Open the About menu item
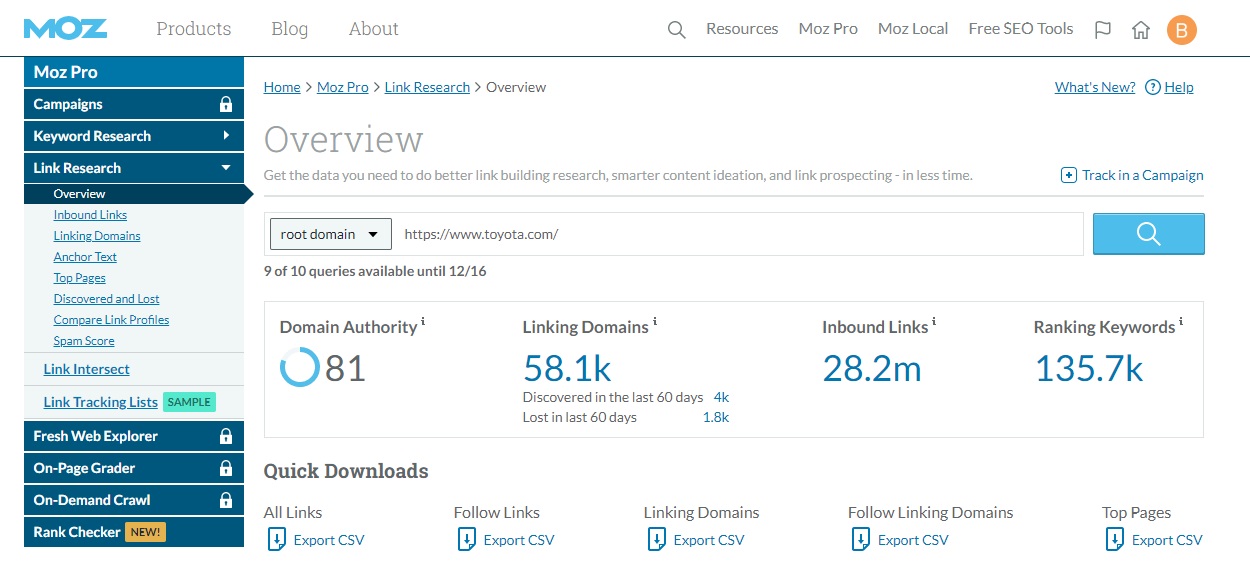 [x=374, y=29]
